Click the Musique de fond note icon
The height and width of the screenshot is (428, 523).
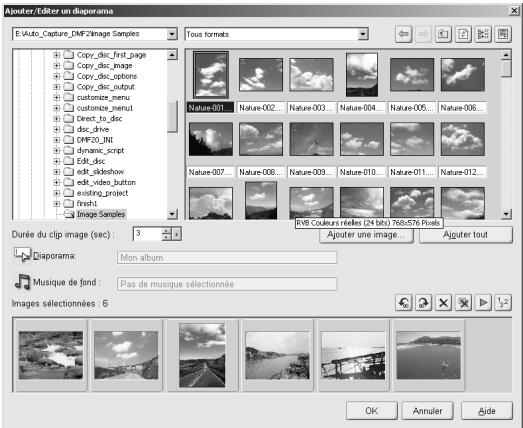tap(22, 281)
